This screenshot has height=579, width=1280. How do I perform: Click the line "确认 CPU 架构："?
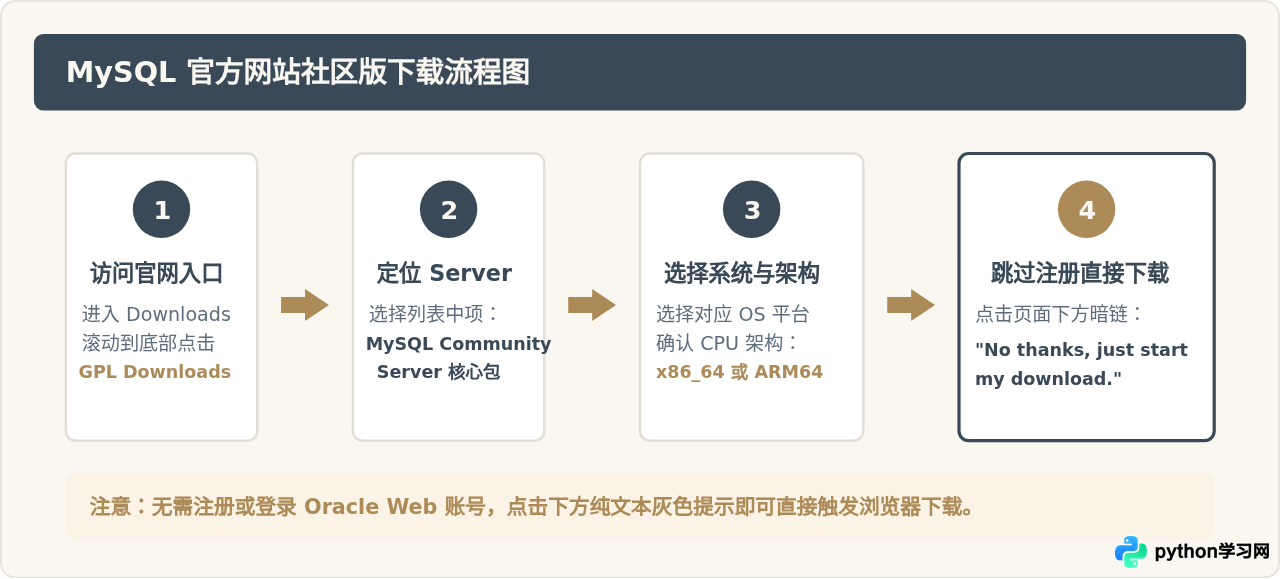click(728, 343)
